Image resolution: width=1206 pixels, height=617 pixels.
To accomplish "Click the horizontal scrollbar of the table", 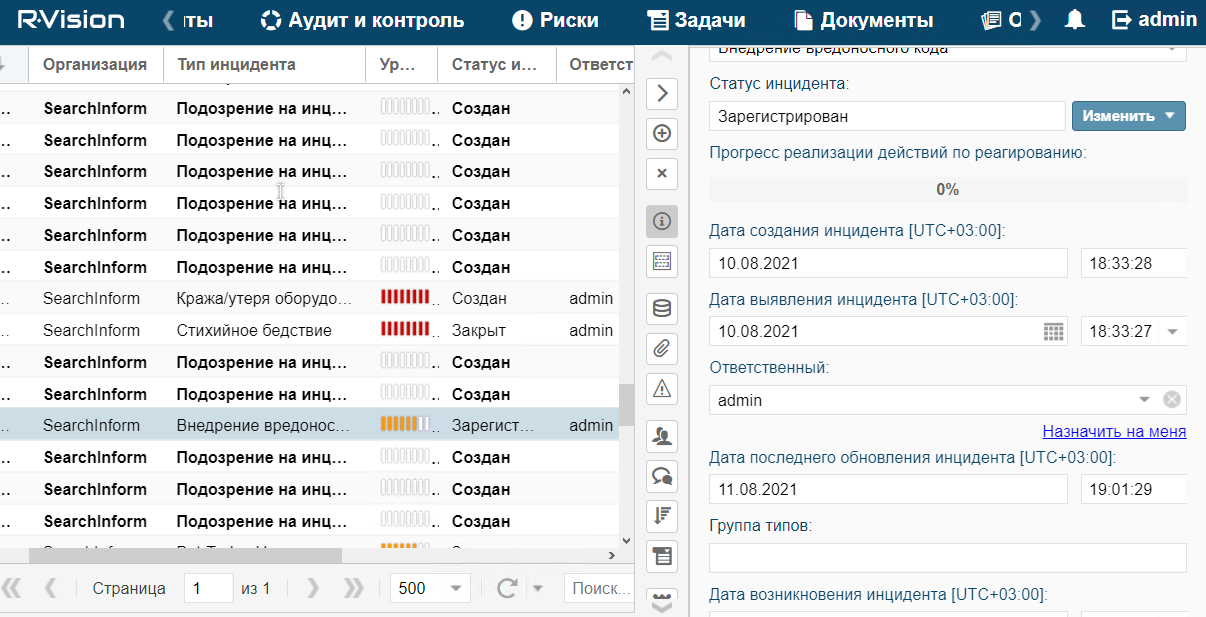I will [185, 555].
